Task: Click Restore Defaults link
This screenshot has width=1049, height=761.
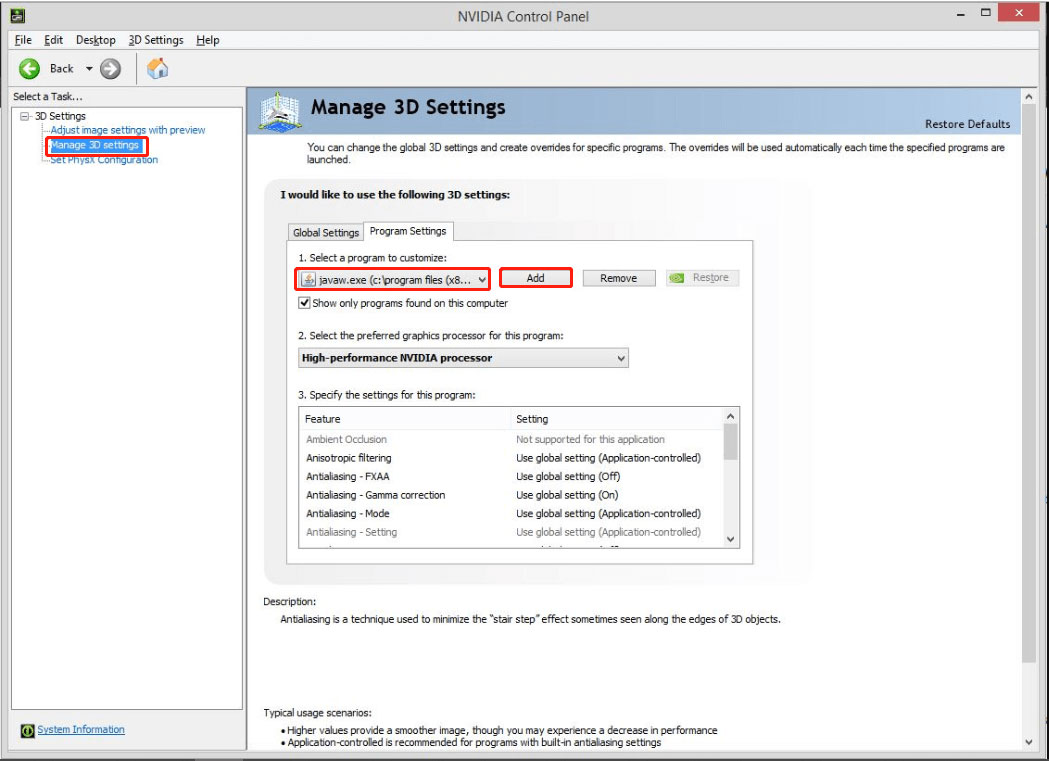Action: (967, 124)
